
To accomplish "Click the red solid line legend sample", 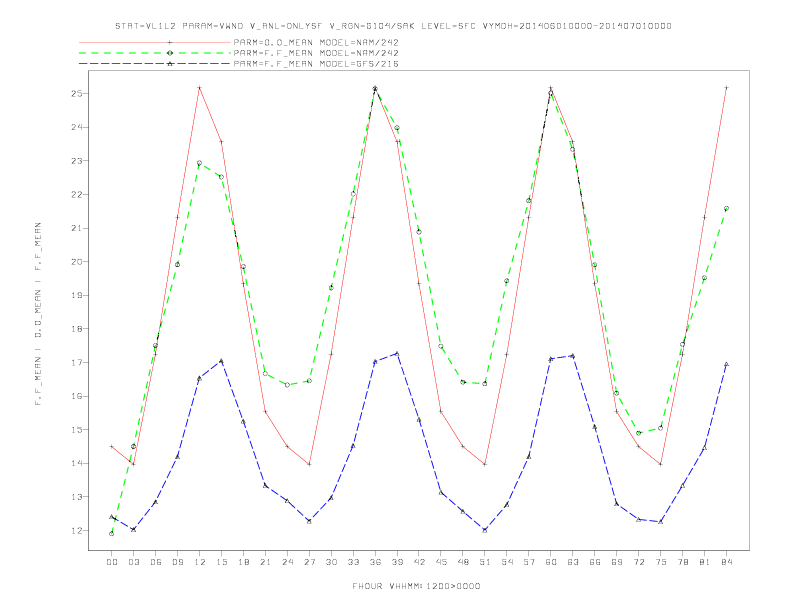I will click(x=155, y=42).
